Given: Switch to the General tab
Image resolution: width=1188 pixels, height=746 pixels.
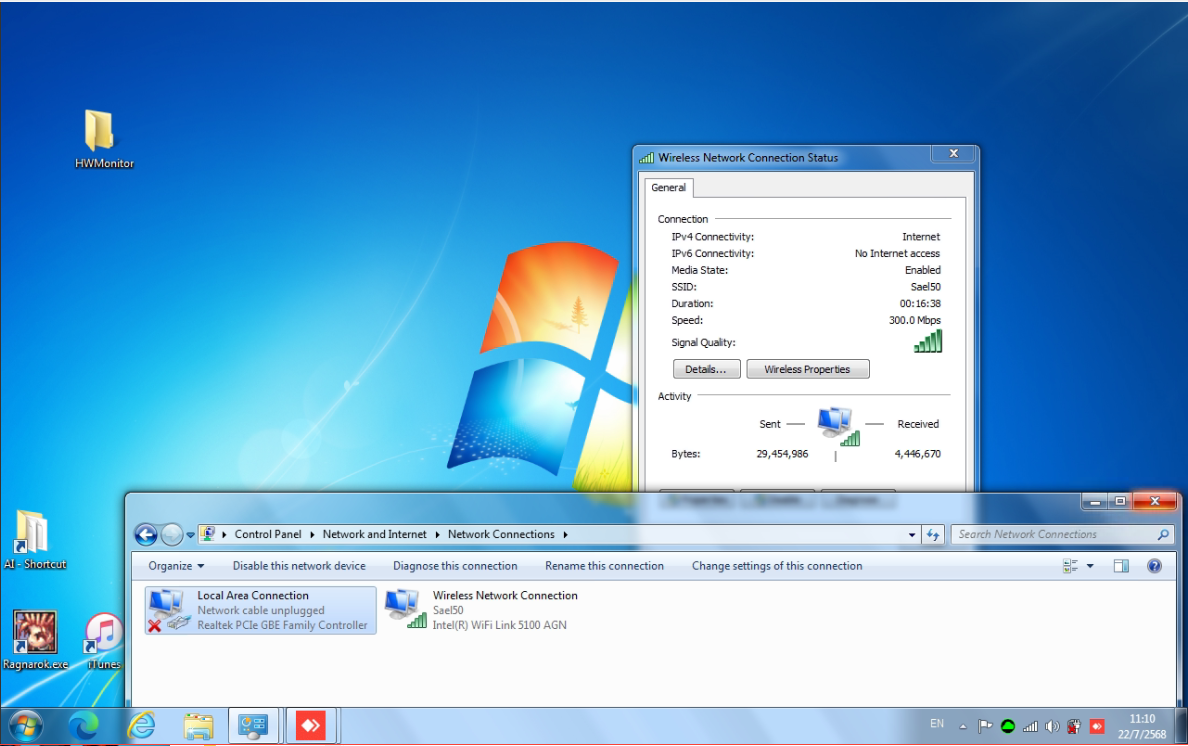Looking at the screenshot, I should (x=668, y=188).
